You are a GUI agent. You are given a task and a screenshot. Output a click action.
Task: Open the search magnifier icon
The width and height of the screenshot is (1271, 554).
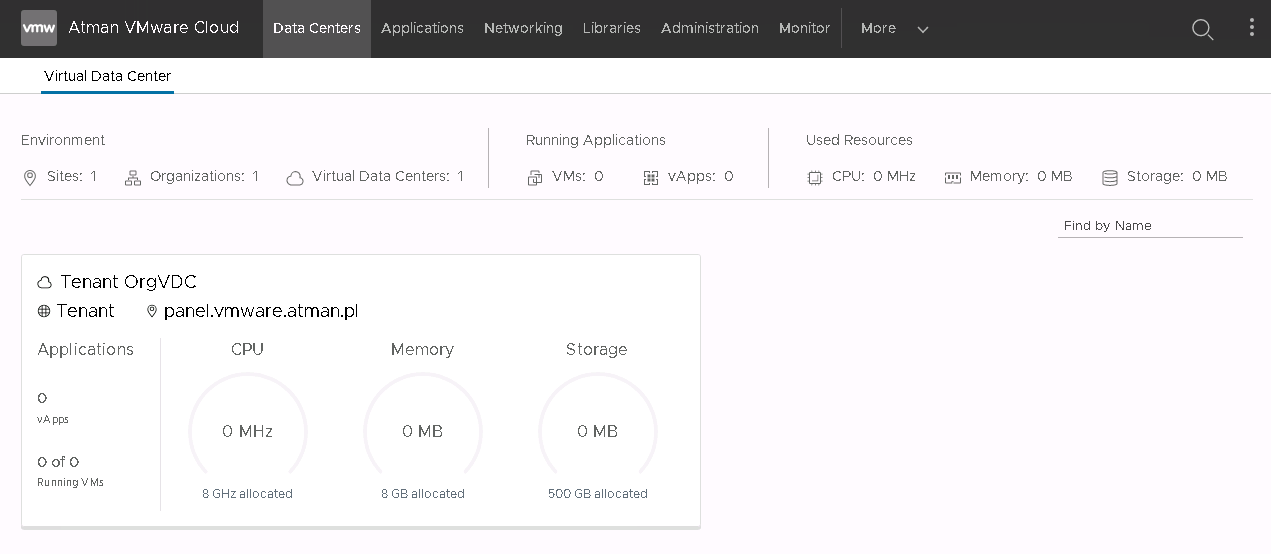tap(1202, 29)
